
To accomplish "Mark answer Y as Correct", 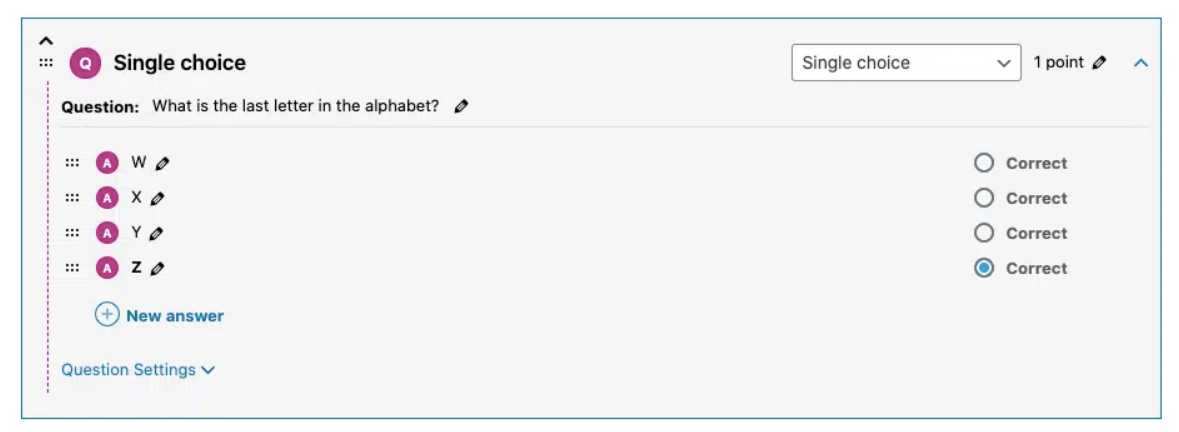I will 984,234.
